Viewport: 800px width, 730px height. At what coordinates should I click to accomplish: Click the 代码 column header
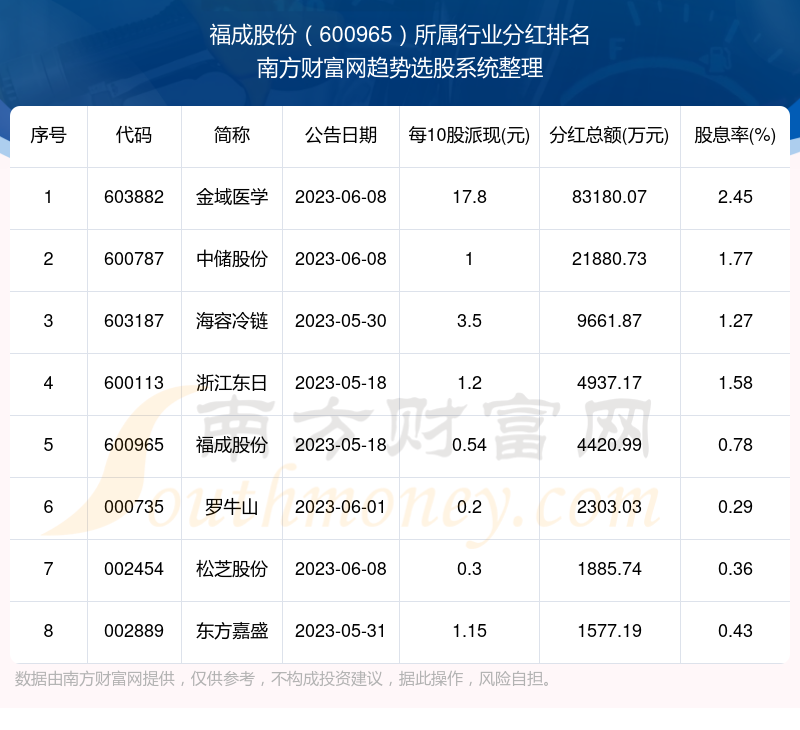pyautogui.click(x=133, y=135)
